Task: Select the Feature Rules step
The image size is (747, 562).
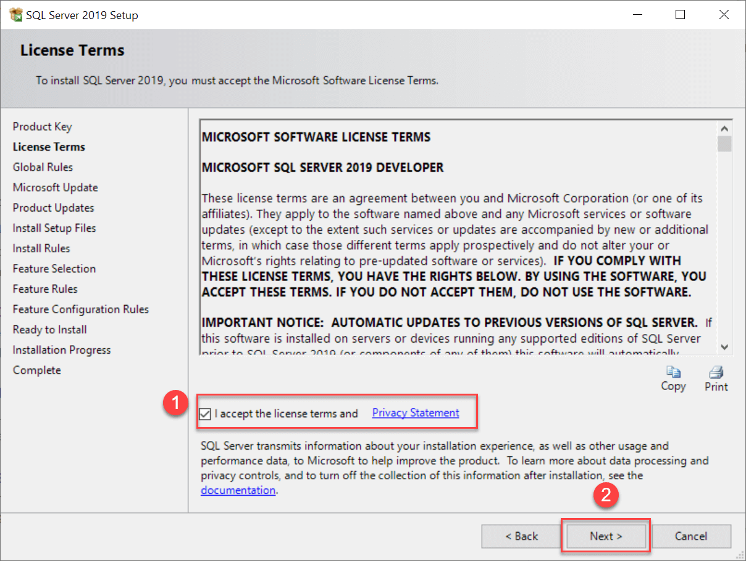Action: [x=45, y=289]
